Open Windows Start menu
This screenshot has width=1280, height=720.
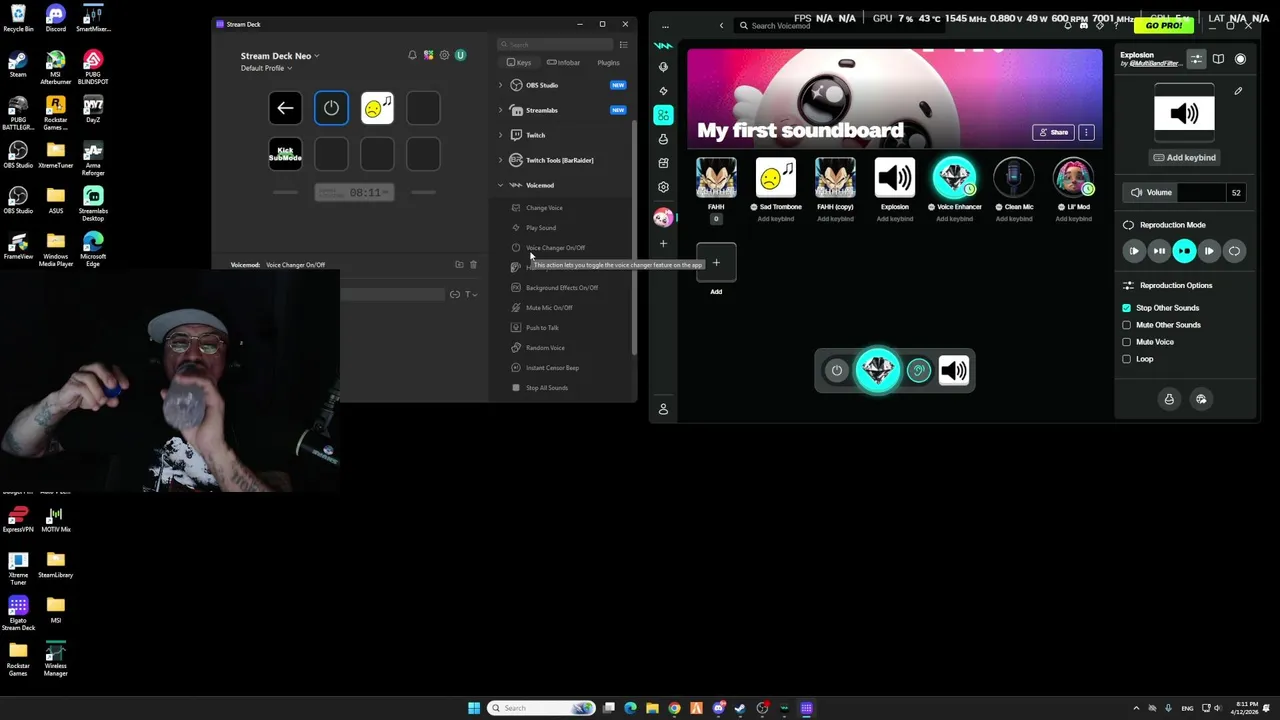(x=473, y=708)
